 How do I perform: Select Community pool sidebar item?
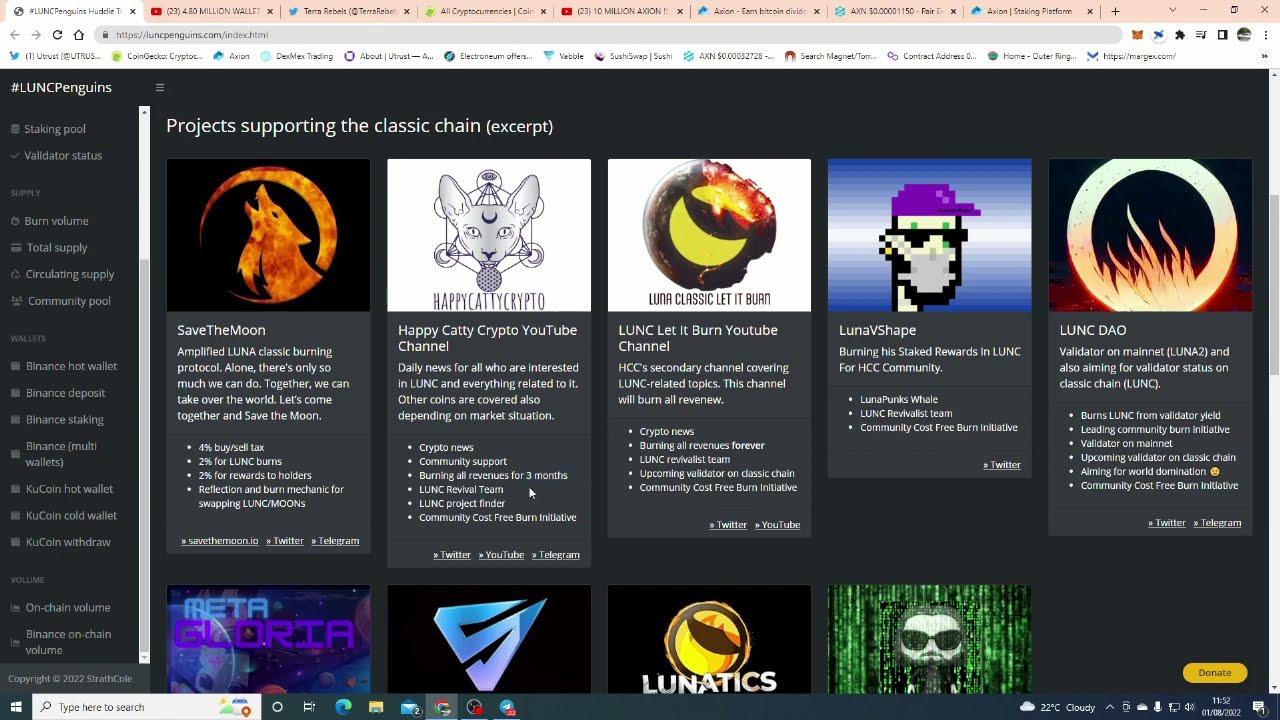(68, 301)
